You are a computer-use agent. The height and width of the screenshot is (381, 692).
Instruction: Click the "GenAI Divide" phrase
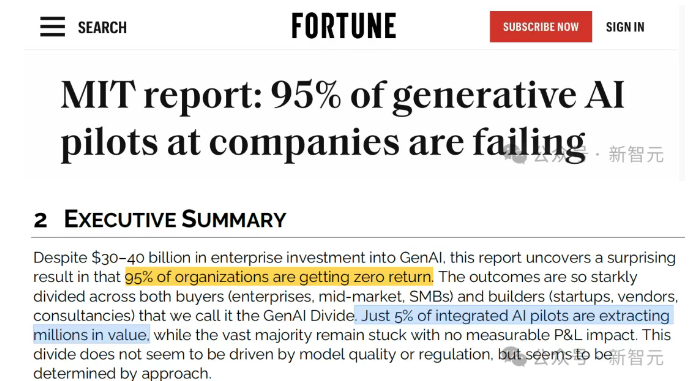point(309,316)
